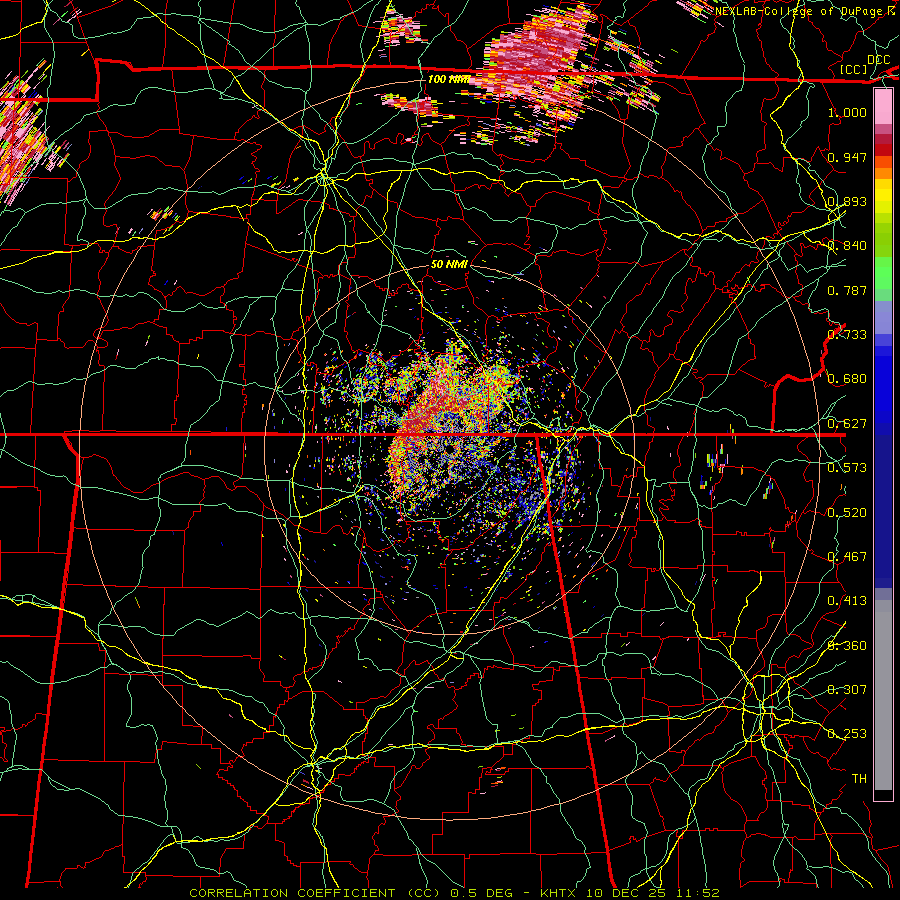Click the 0.360 color scale value
Screen dimensions: 900x900
[x=847, y=646]
